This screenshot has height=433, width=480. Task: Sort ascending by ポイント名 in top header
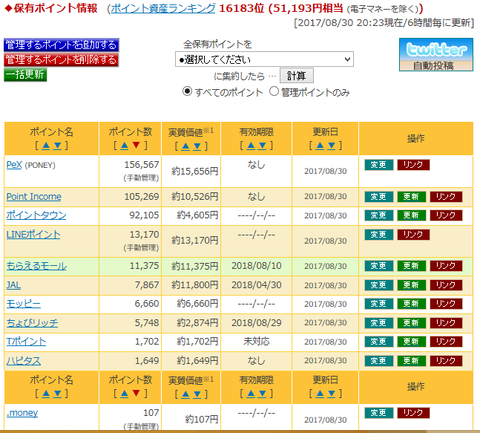tap(46, 146)
